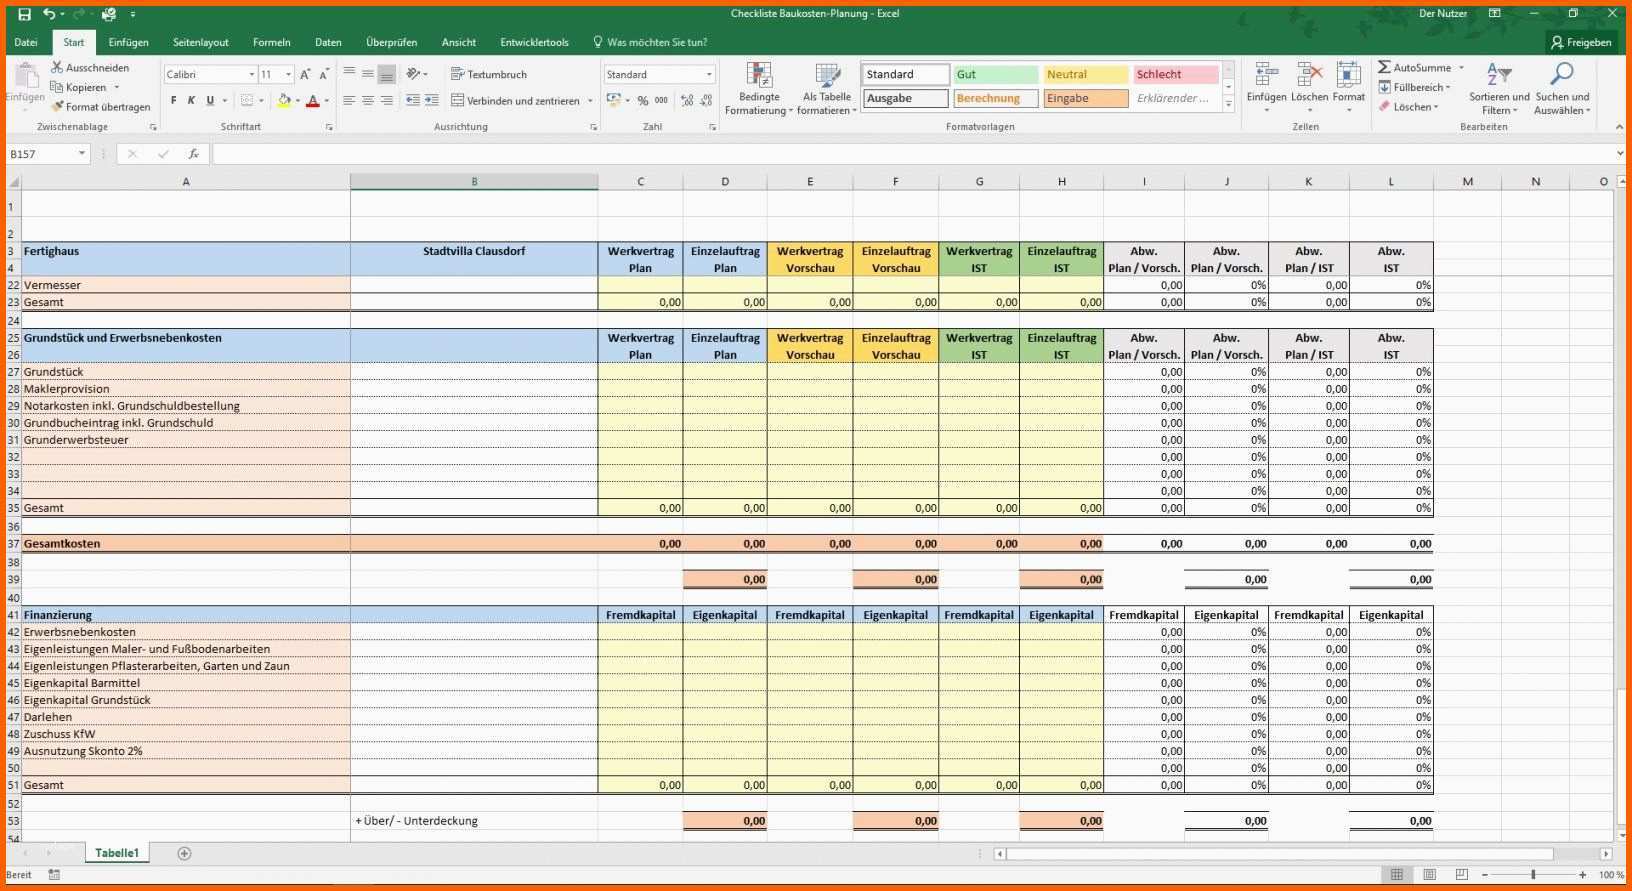Open Als Tabelle formatieren menu

tap(828, 89)
